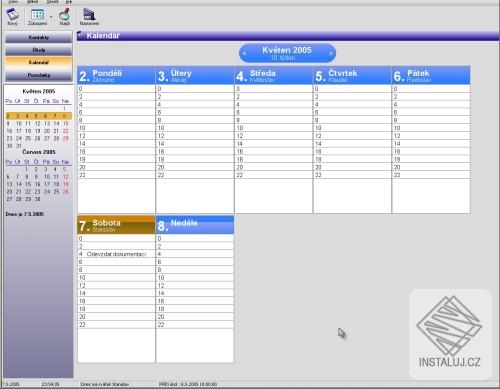The width and height of the screenshot is (500, 389).
Task: Click the Zobrazení view toolbar icon
Action: click(37, 17)
